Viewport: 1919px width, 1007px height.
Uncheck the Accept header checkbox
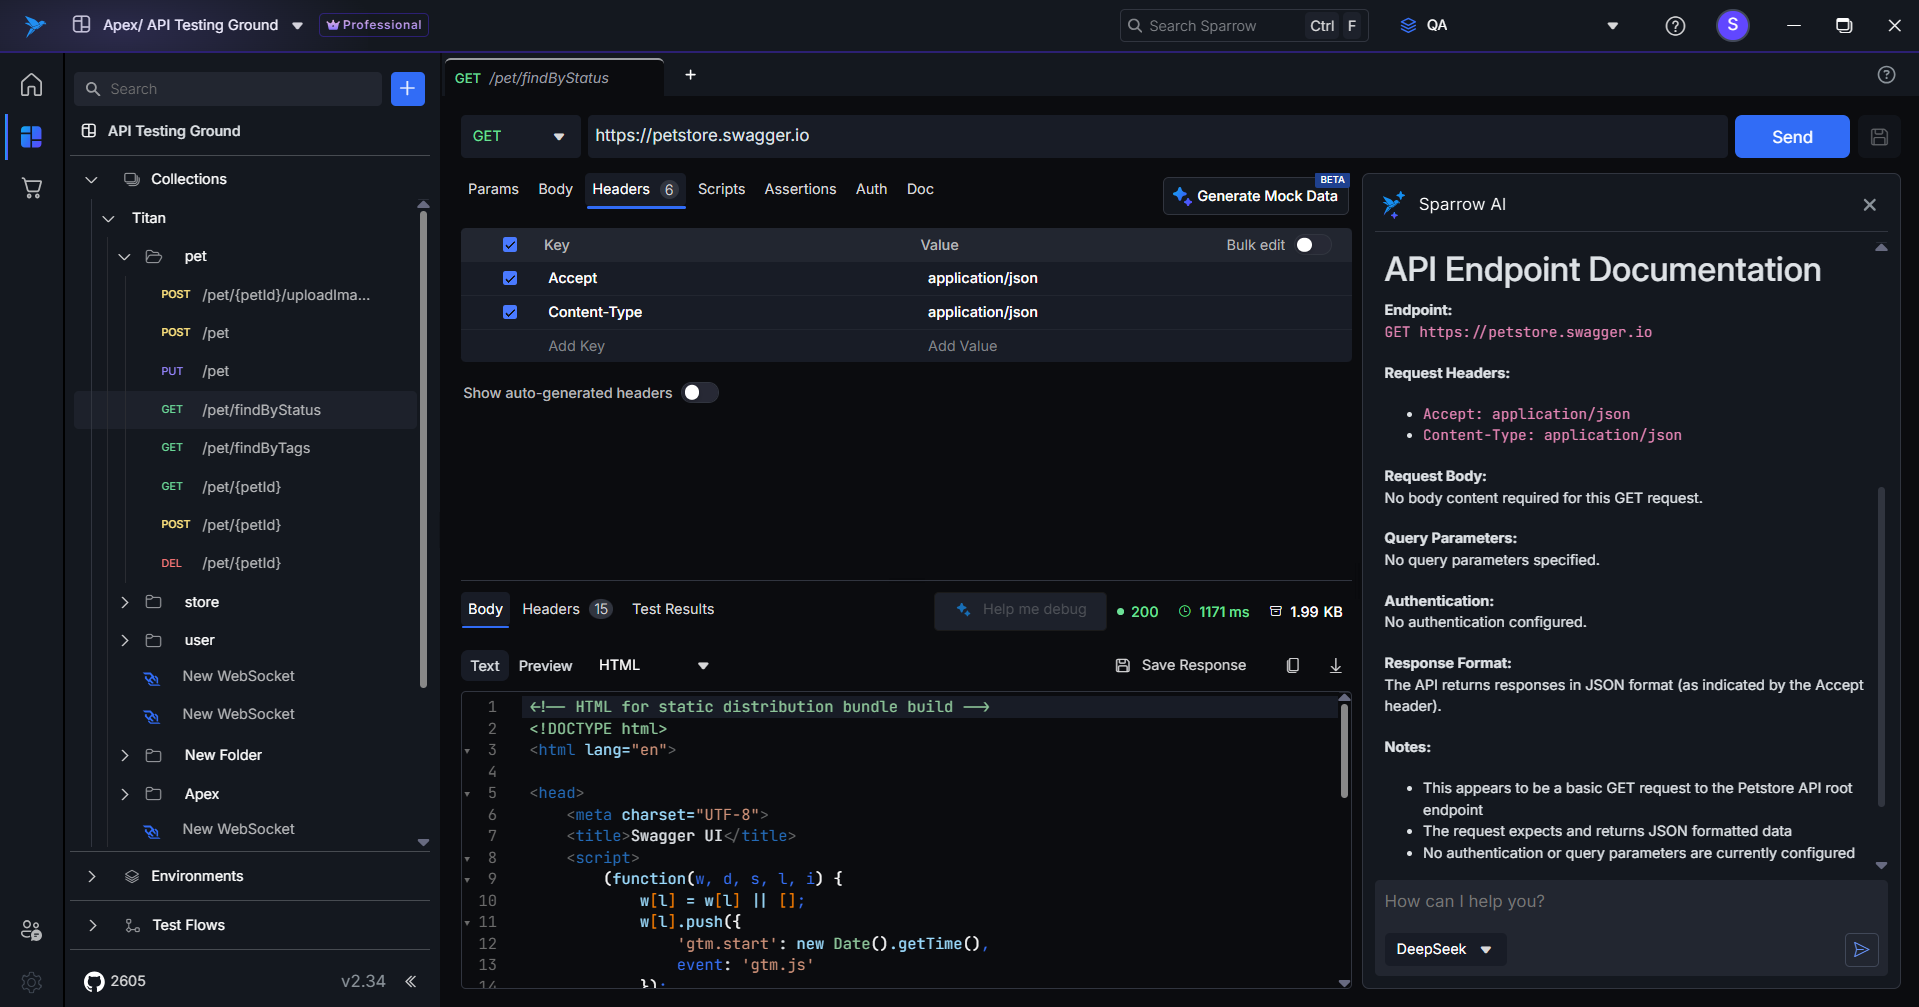[510, 278]
